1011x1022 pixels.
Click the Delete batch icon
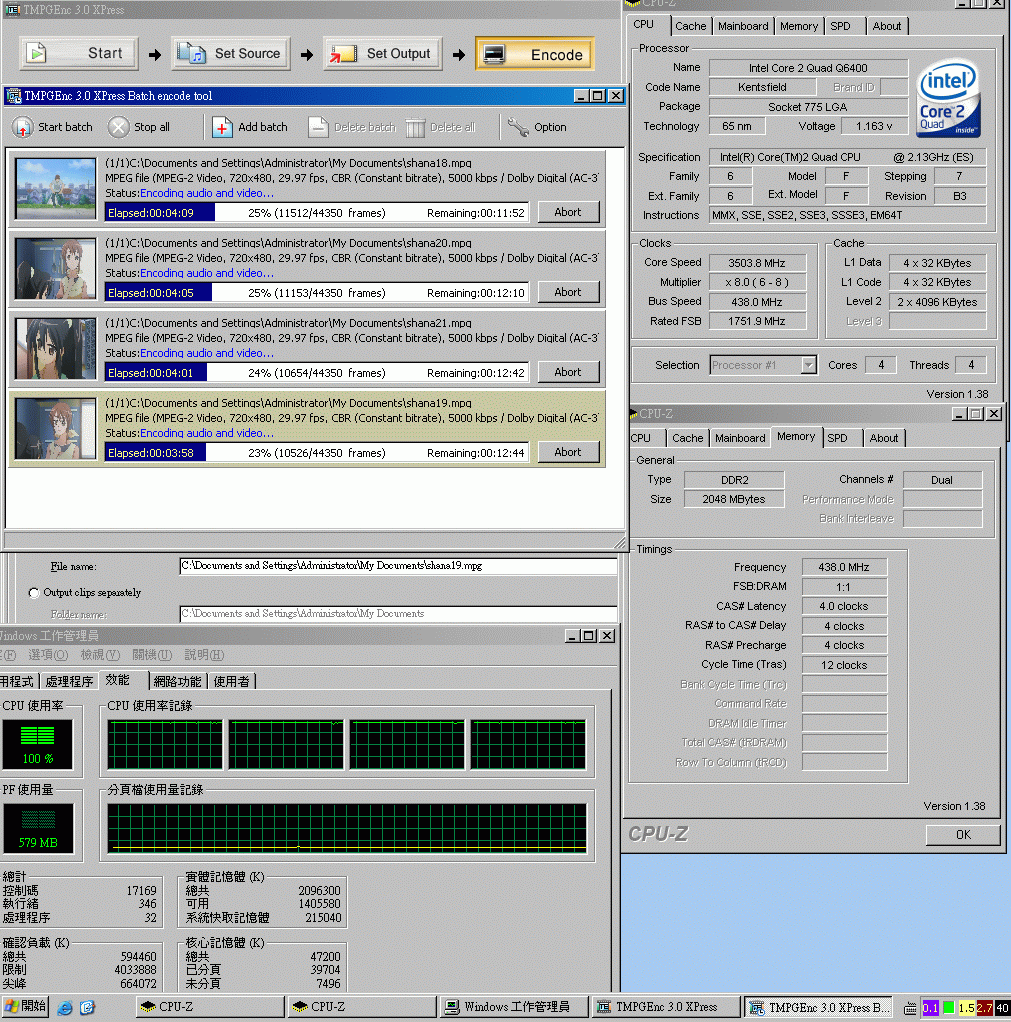[x=318, y=127]
